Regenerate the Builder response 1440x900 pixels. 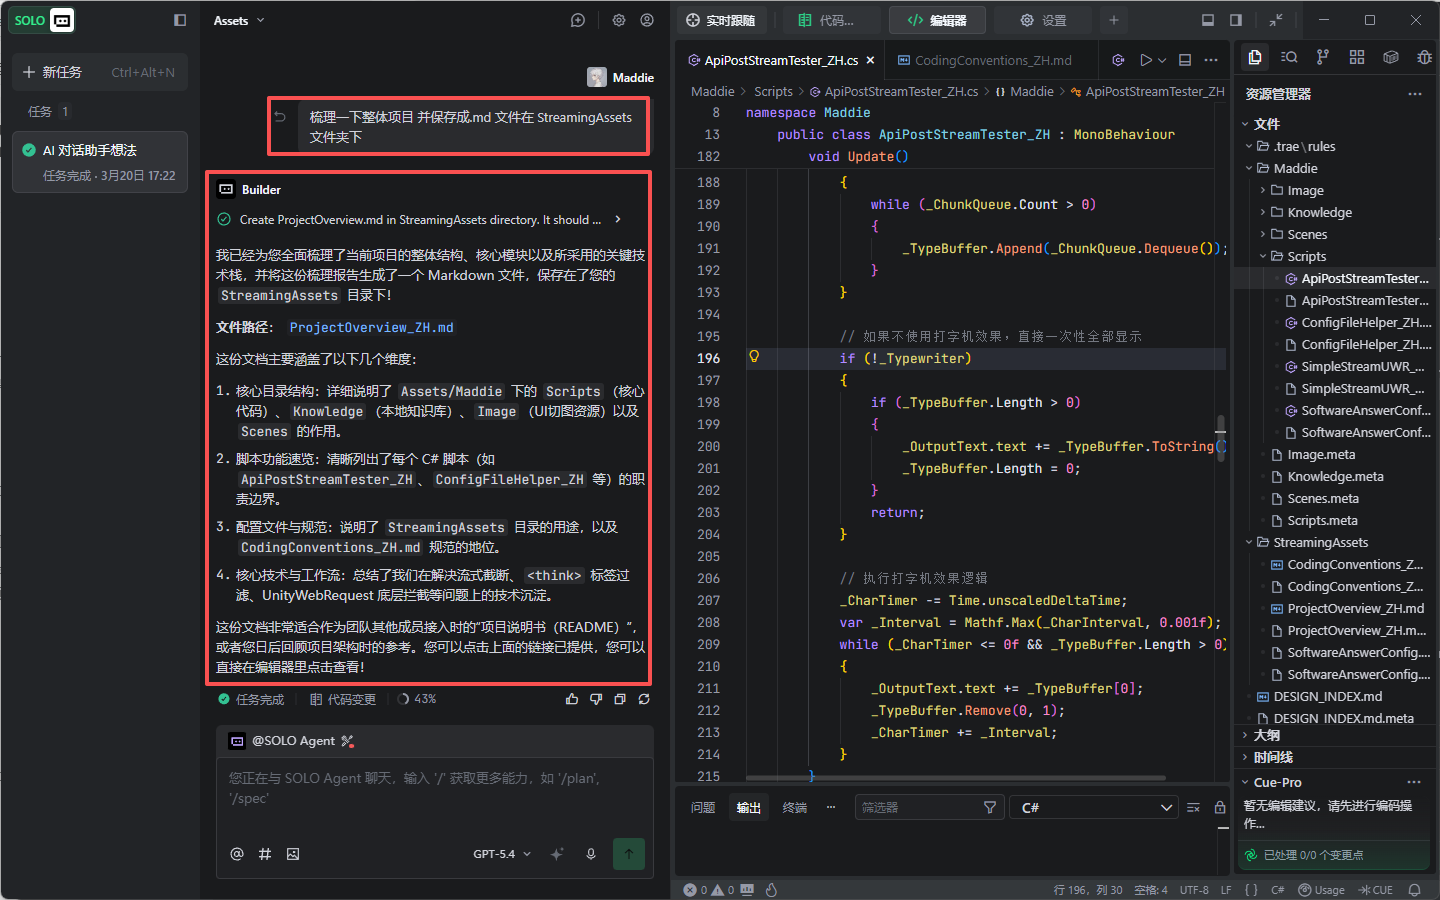tap(644, 699)
